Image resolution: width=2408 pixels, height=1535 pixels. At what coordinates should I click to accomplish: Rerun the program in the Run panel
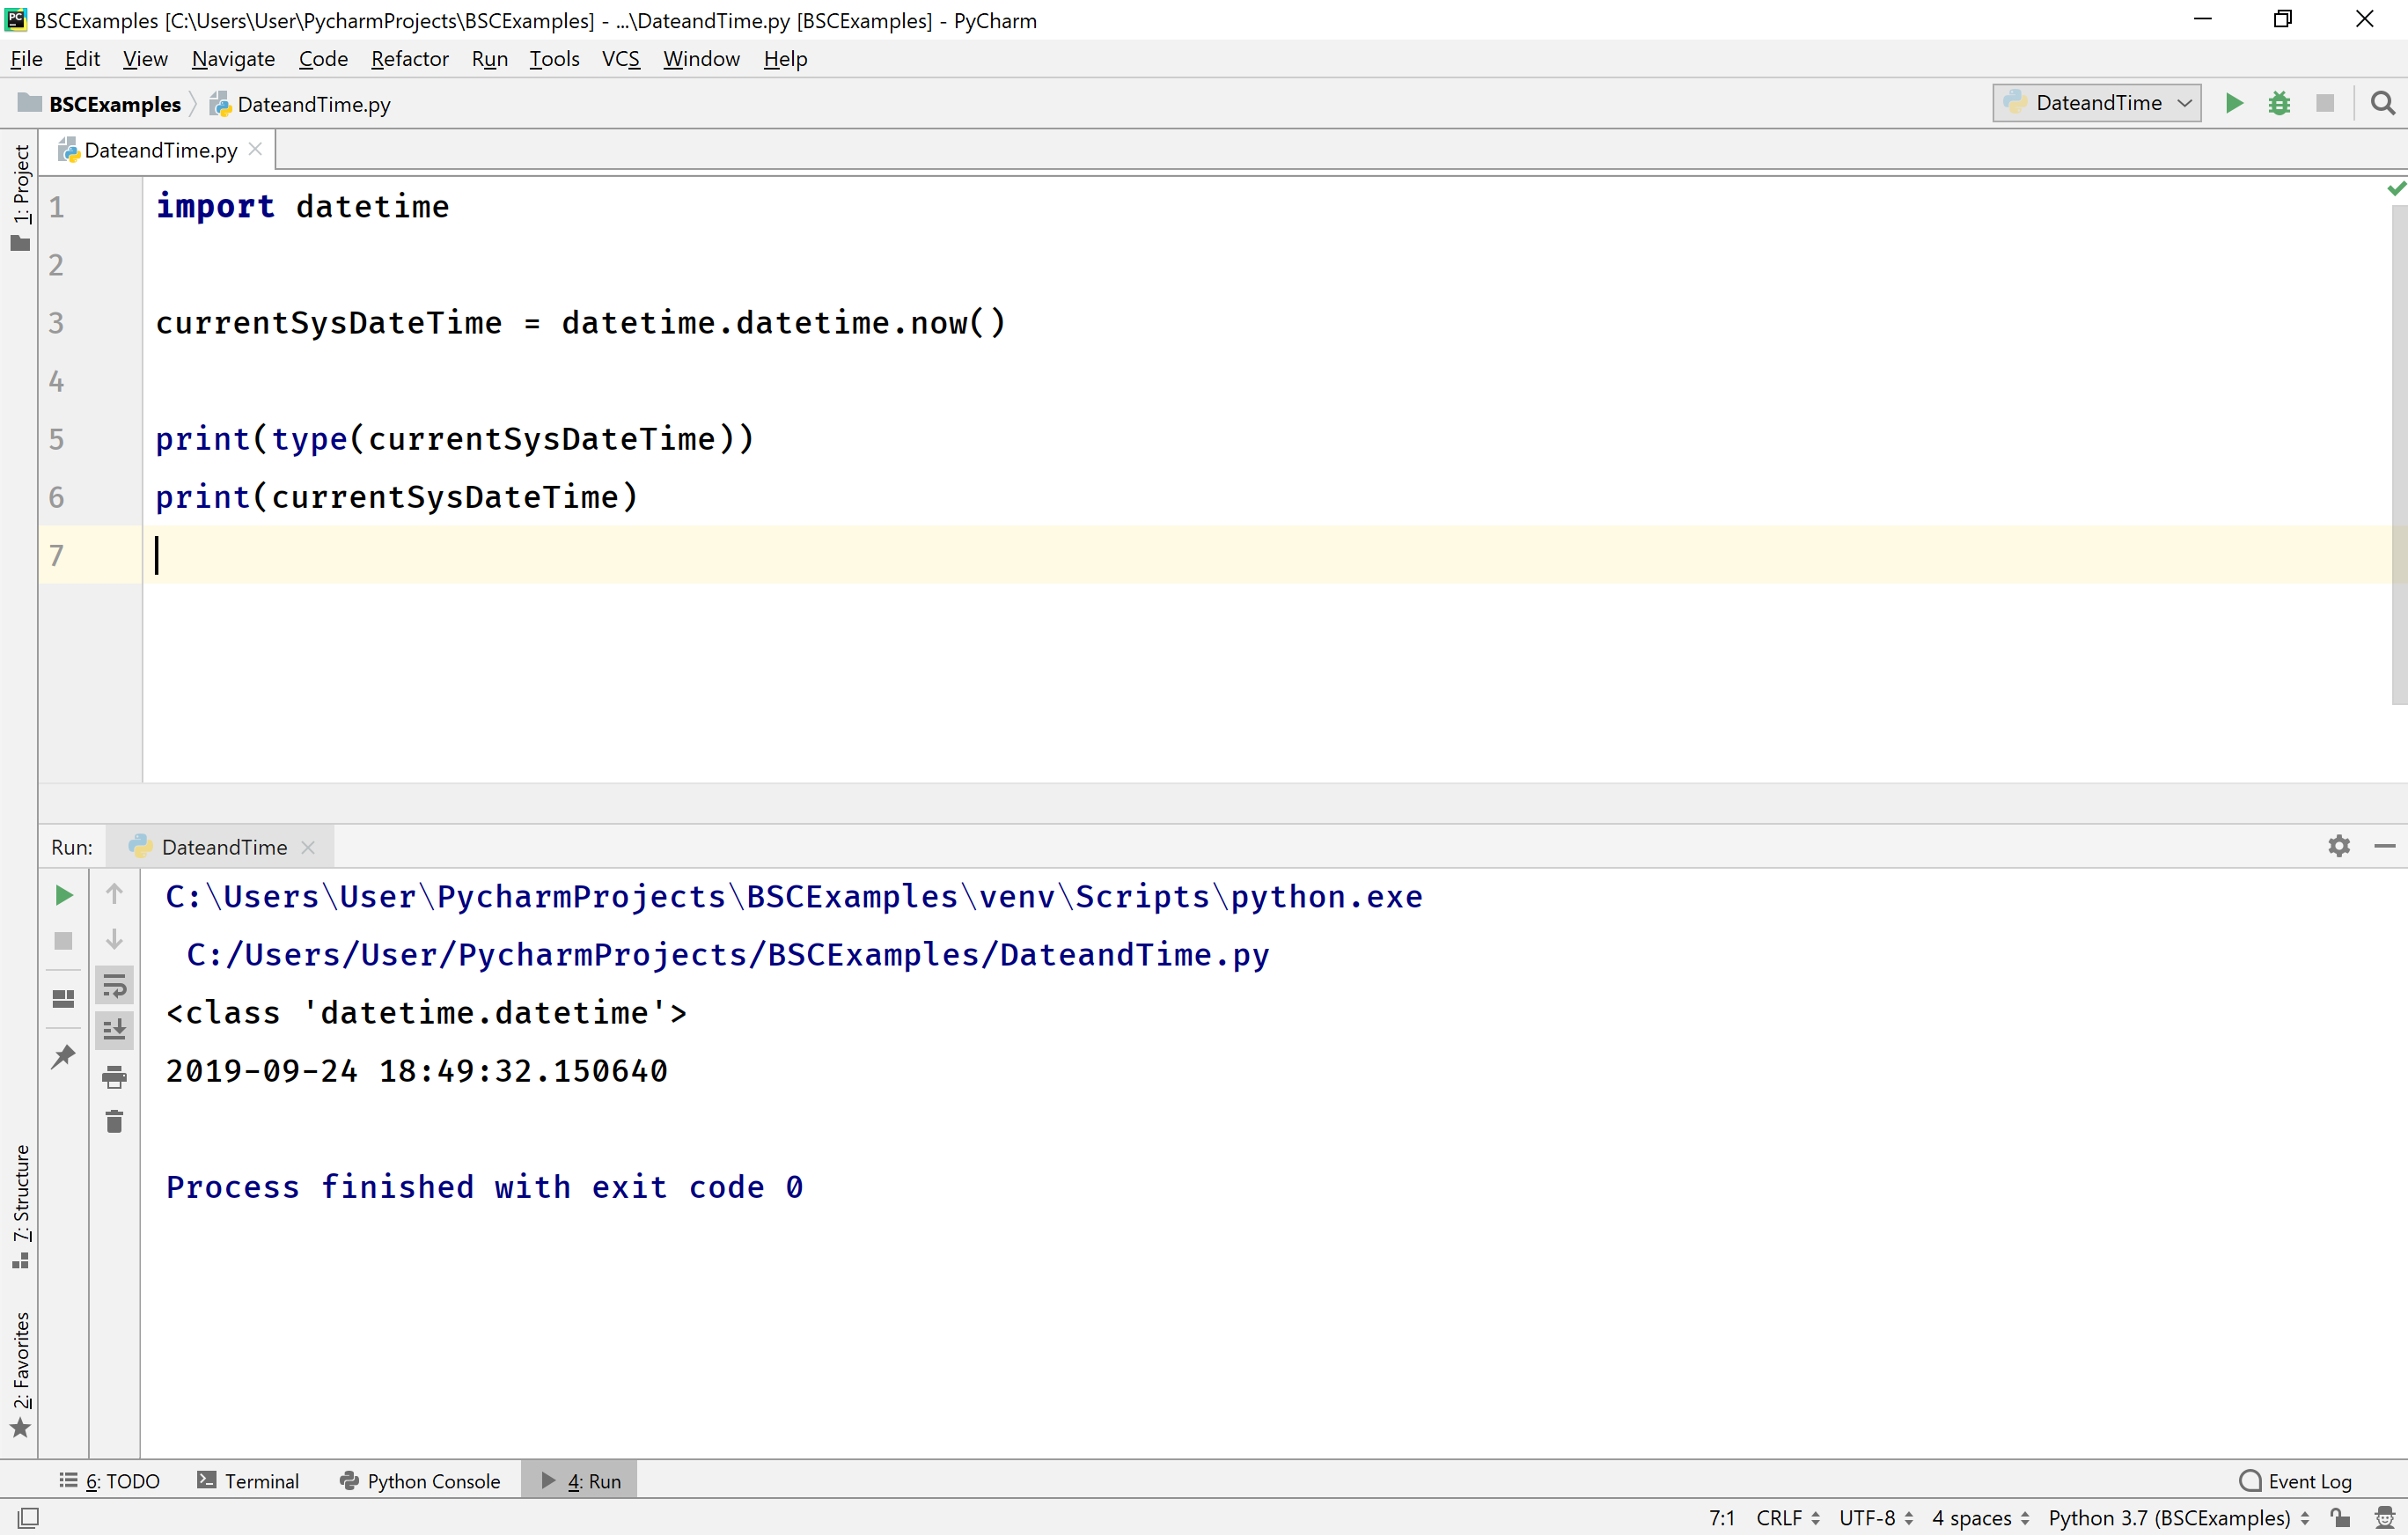pyautogui.click(x=63, y=895)
